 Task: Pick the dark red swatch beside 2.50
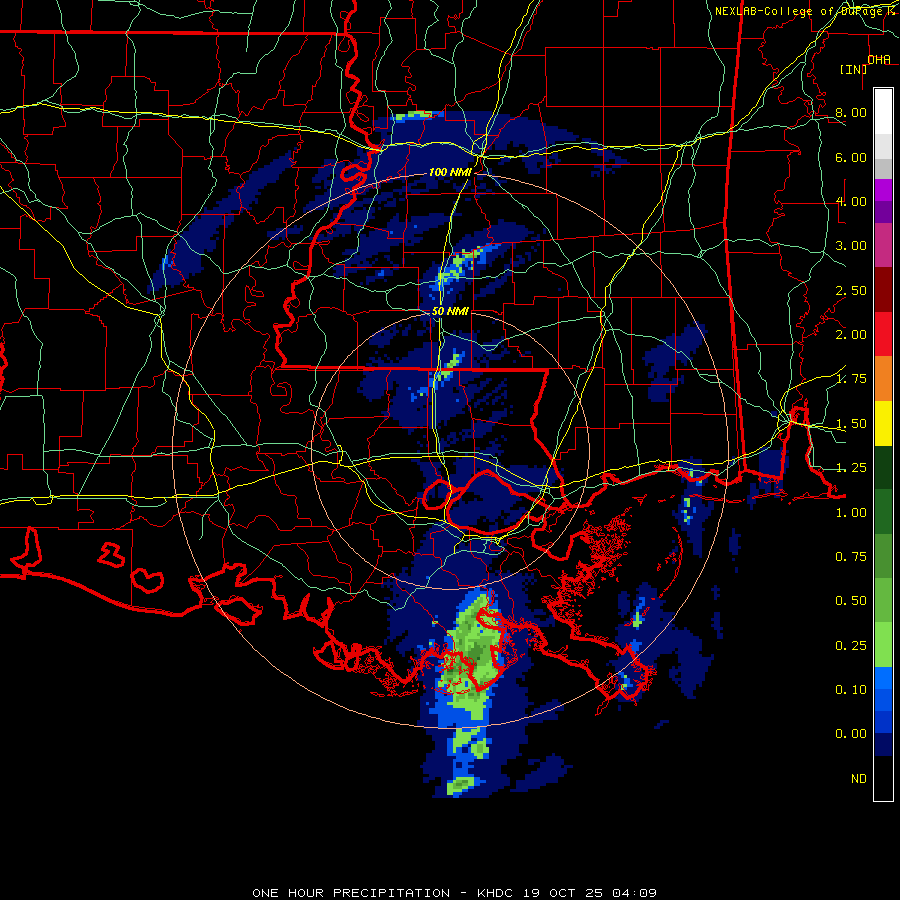pyautogui.click(x=883, y=290)
